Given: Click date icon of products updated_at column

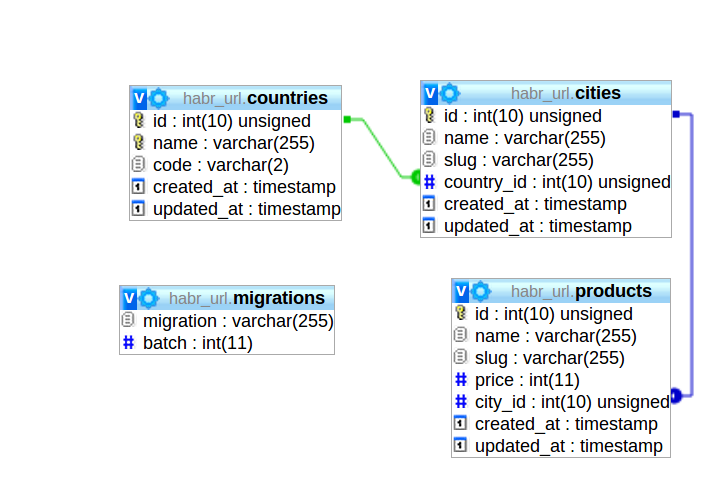Looking at the screenshot, I should tap(460, 445).
